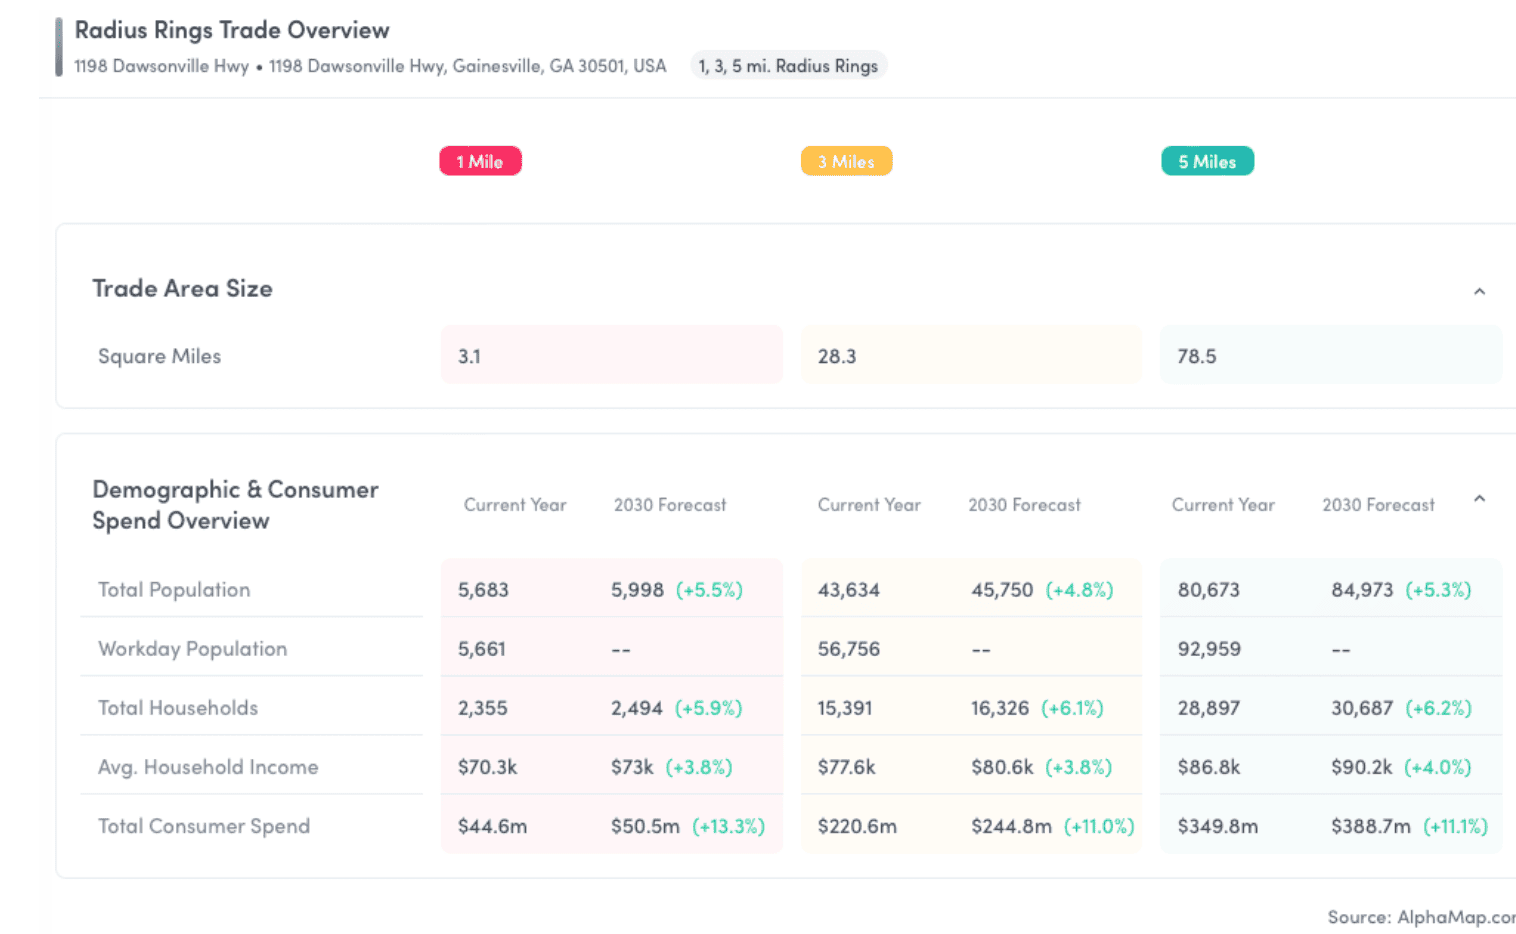
Task: Click the 3 Miles total population 43,634
Action: pyautogui.click(x=848, y=590)
